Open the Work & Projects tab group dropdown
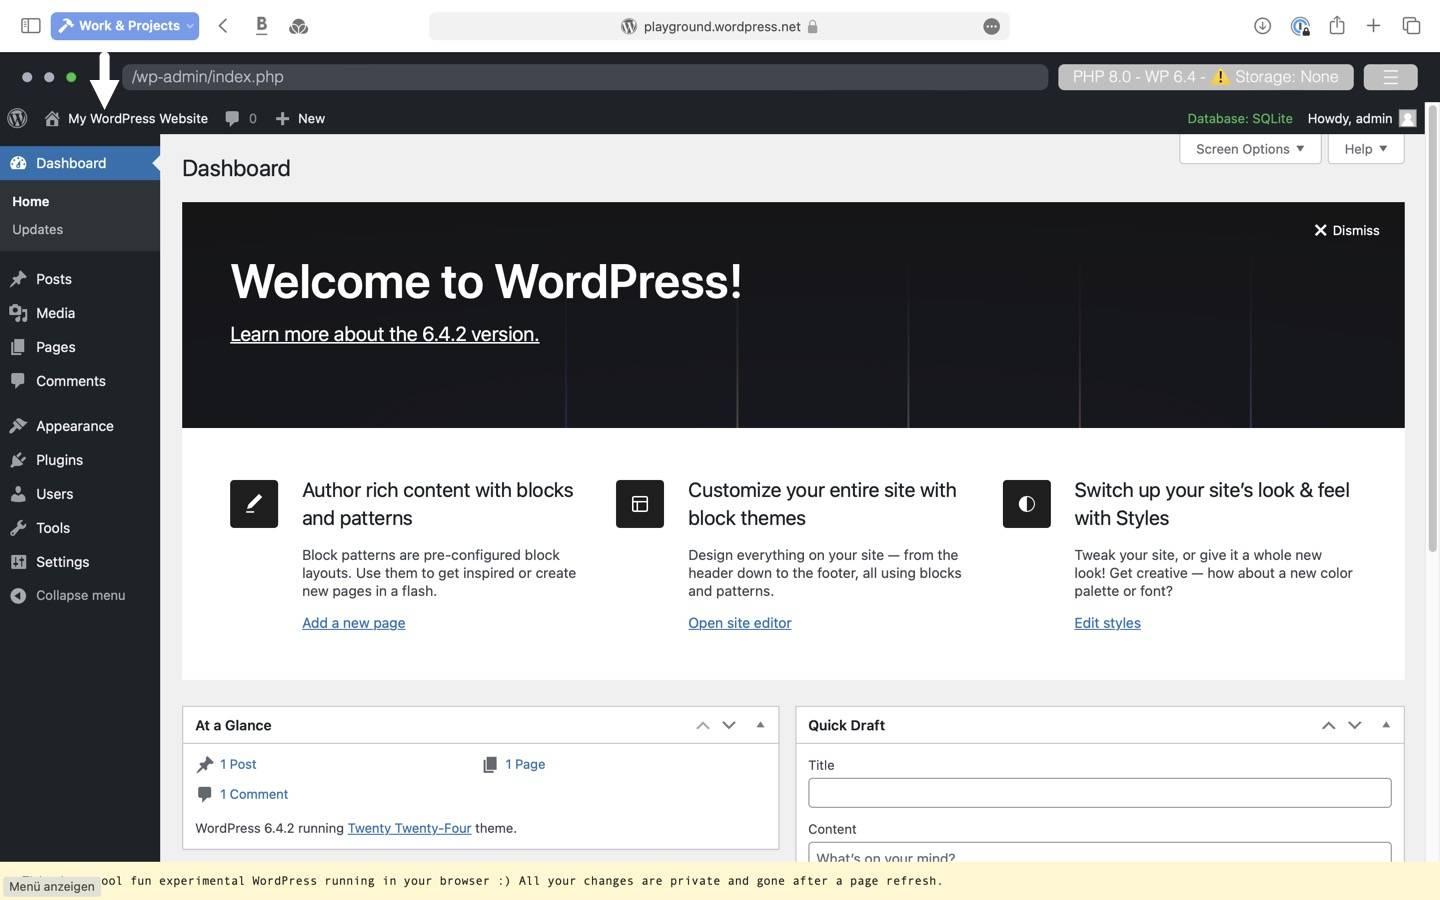 click(125, 26)
